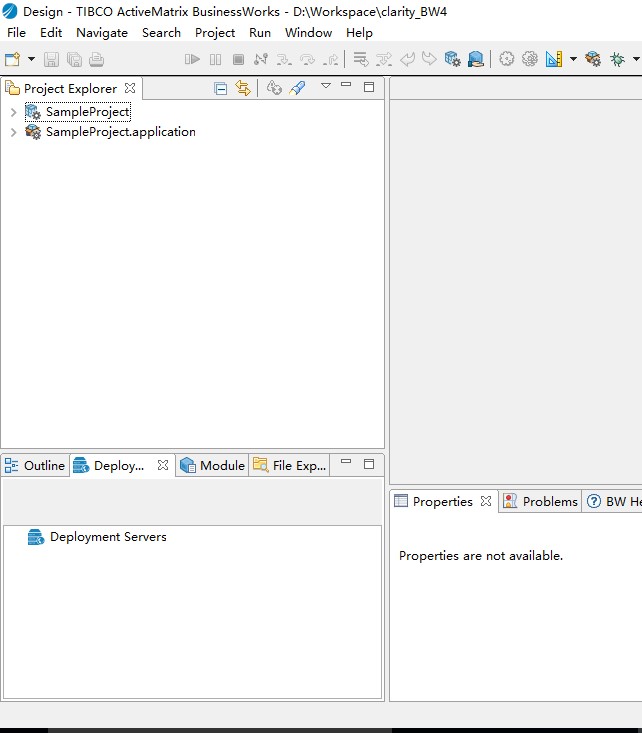This screenshot has height=733, width=642.
Task: Switch to the Module tab
Action: pos(213,466)
